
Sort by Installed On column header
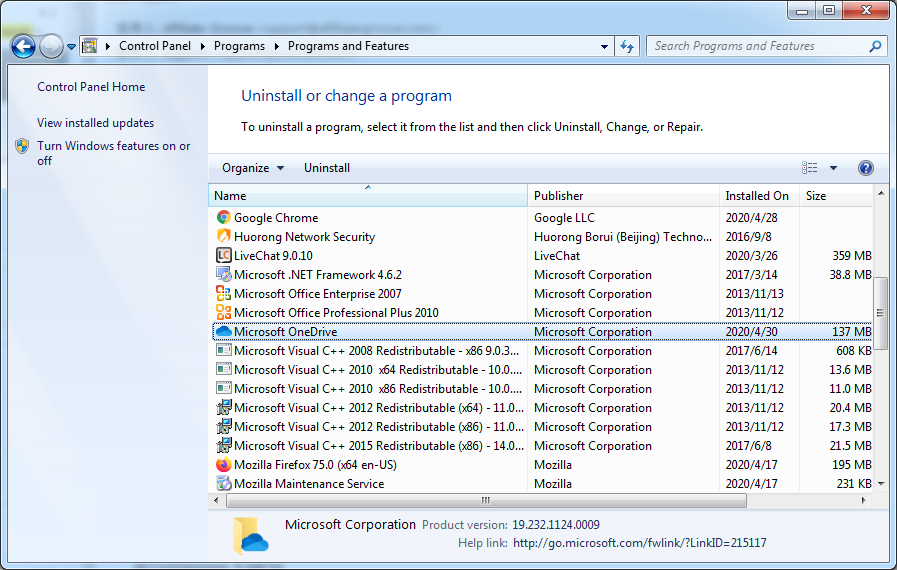coord(759,196)
